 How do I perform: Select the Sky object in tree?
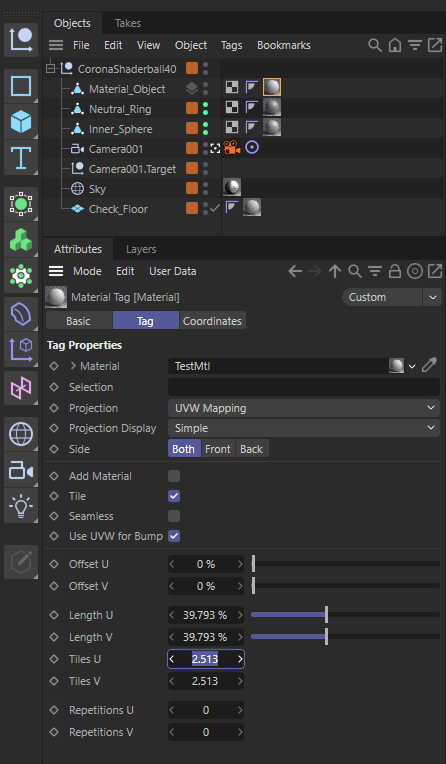(x=97, y=189)
